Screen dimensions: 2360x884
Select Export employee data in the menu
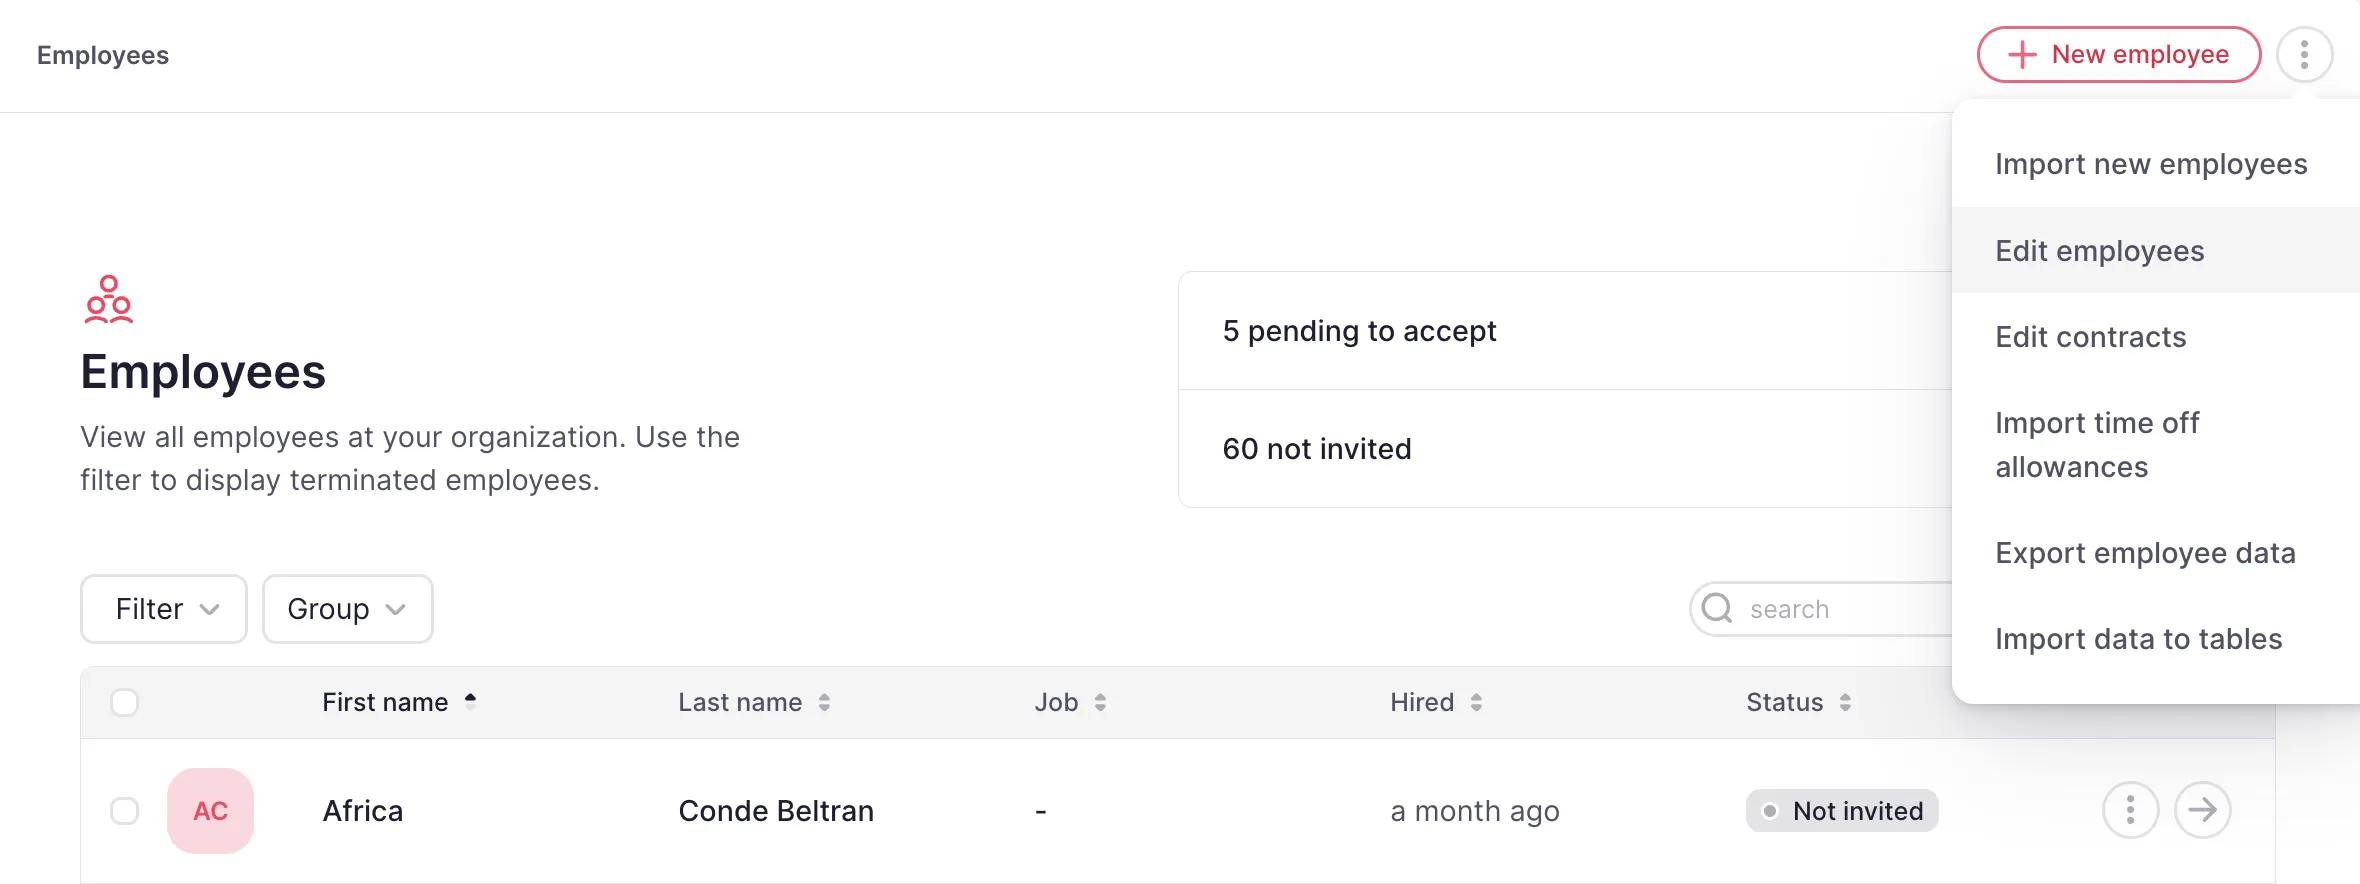click(x=2144, y=553)
